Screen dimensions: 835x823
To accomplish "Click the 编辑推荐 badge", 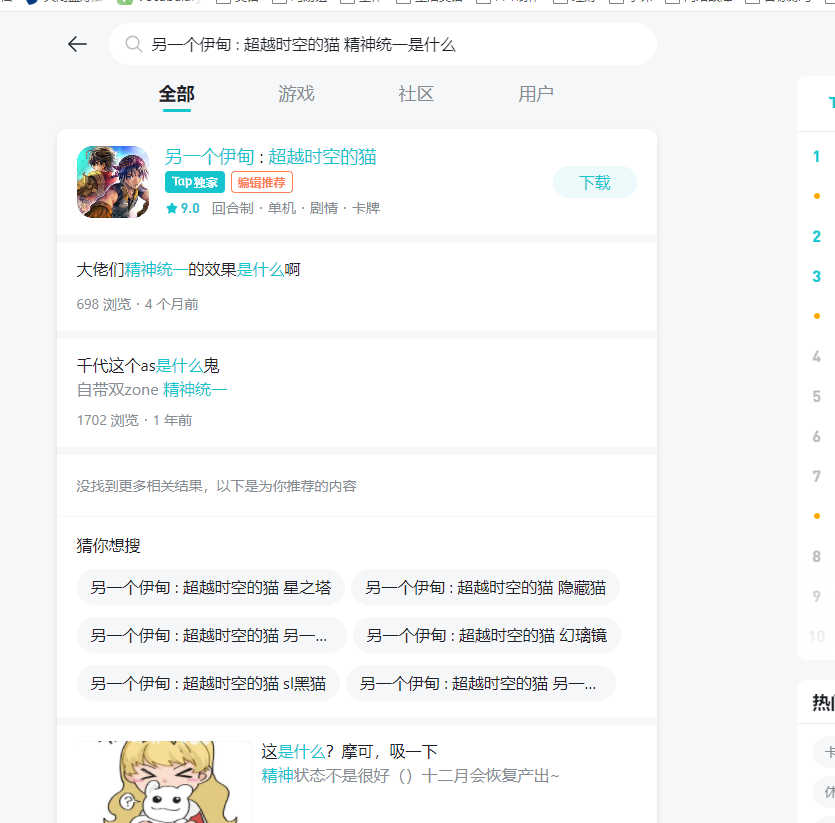I will [x=261, y=182].
